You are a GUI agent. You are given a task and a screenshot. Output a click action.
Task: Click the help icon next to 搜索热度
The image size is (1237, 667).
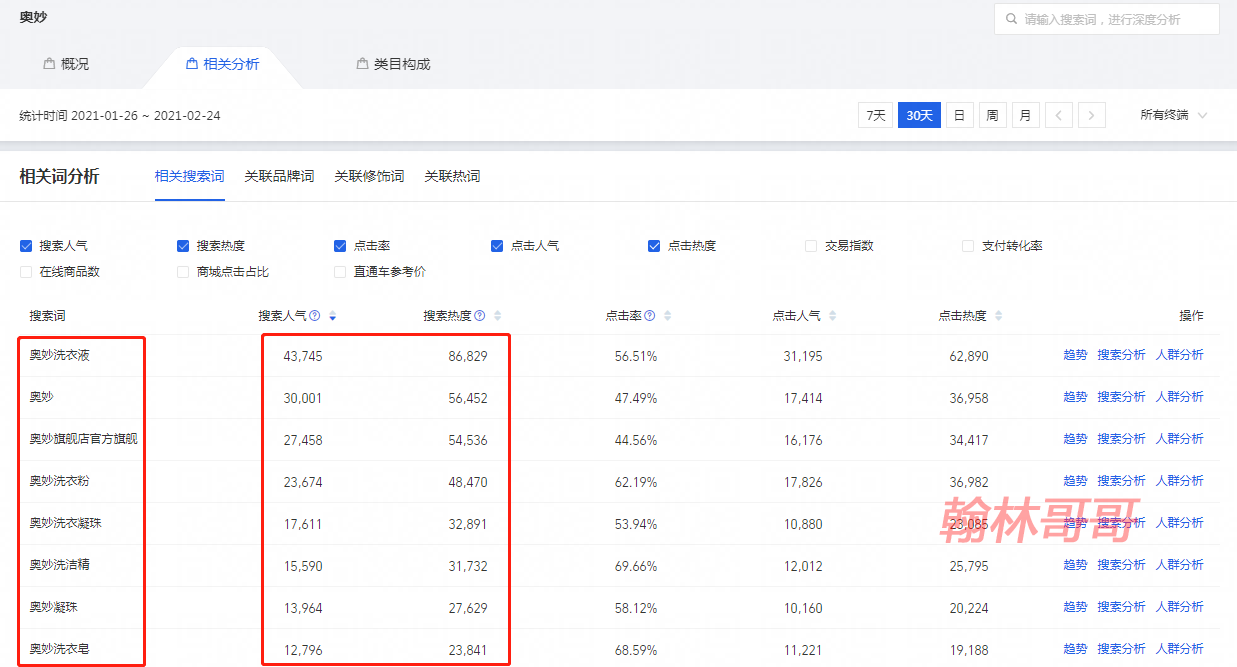480,316
